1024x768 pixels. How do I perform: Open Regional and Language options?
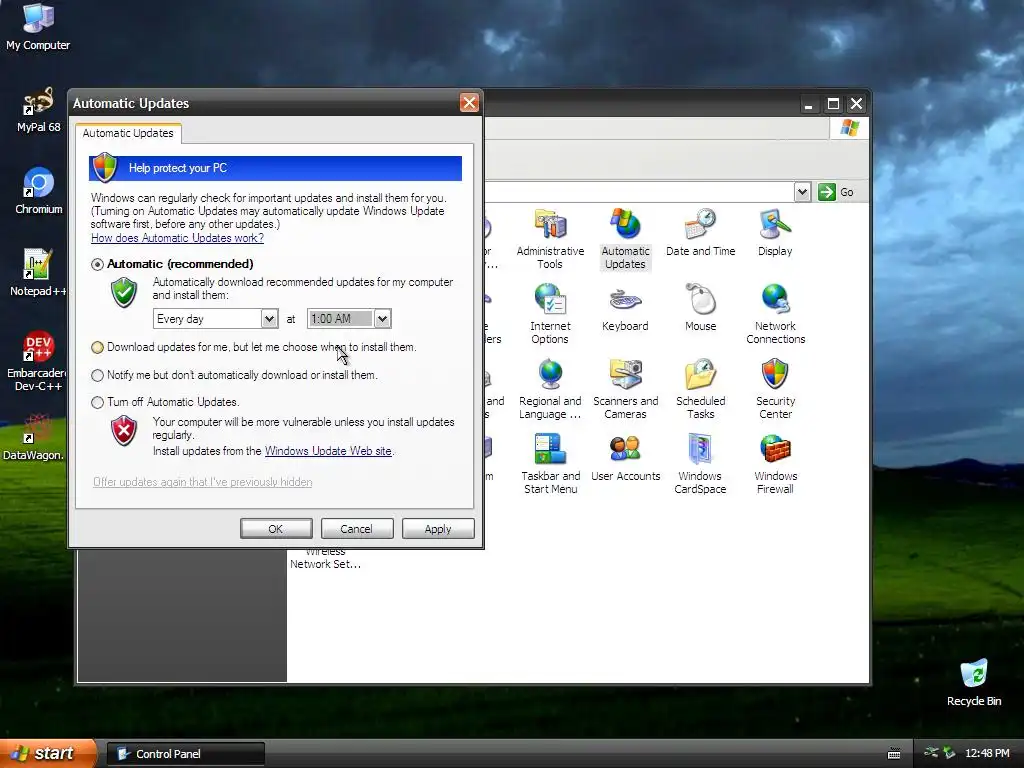[x=550, y=389]
